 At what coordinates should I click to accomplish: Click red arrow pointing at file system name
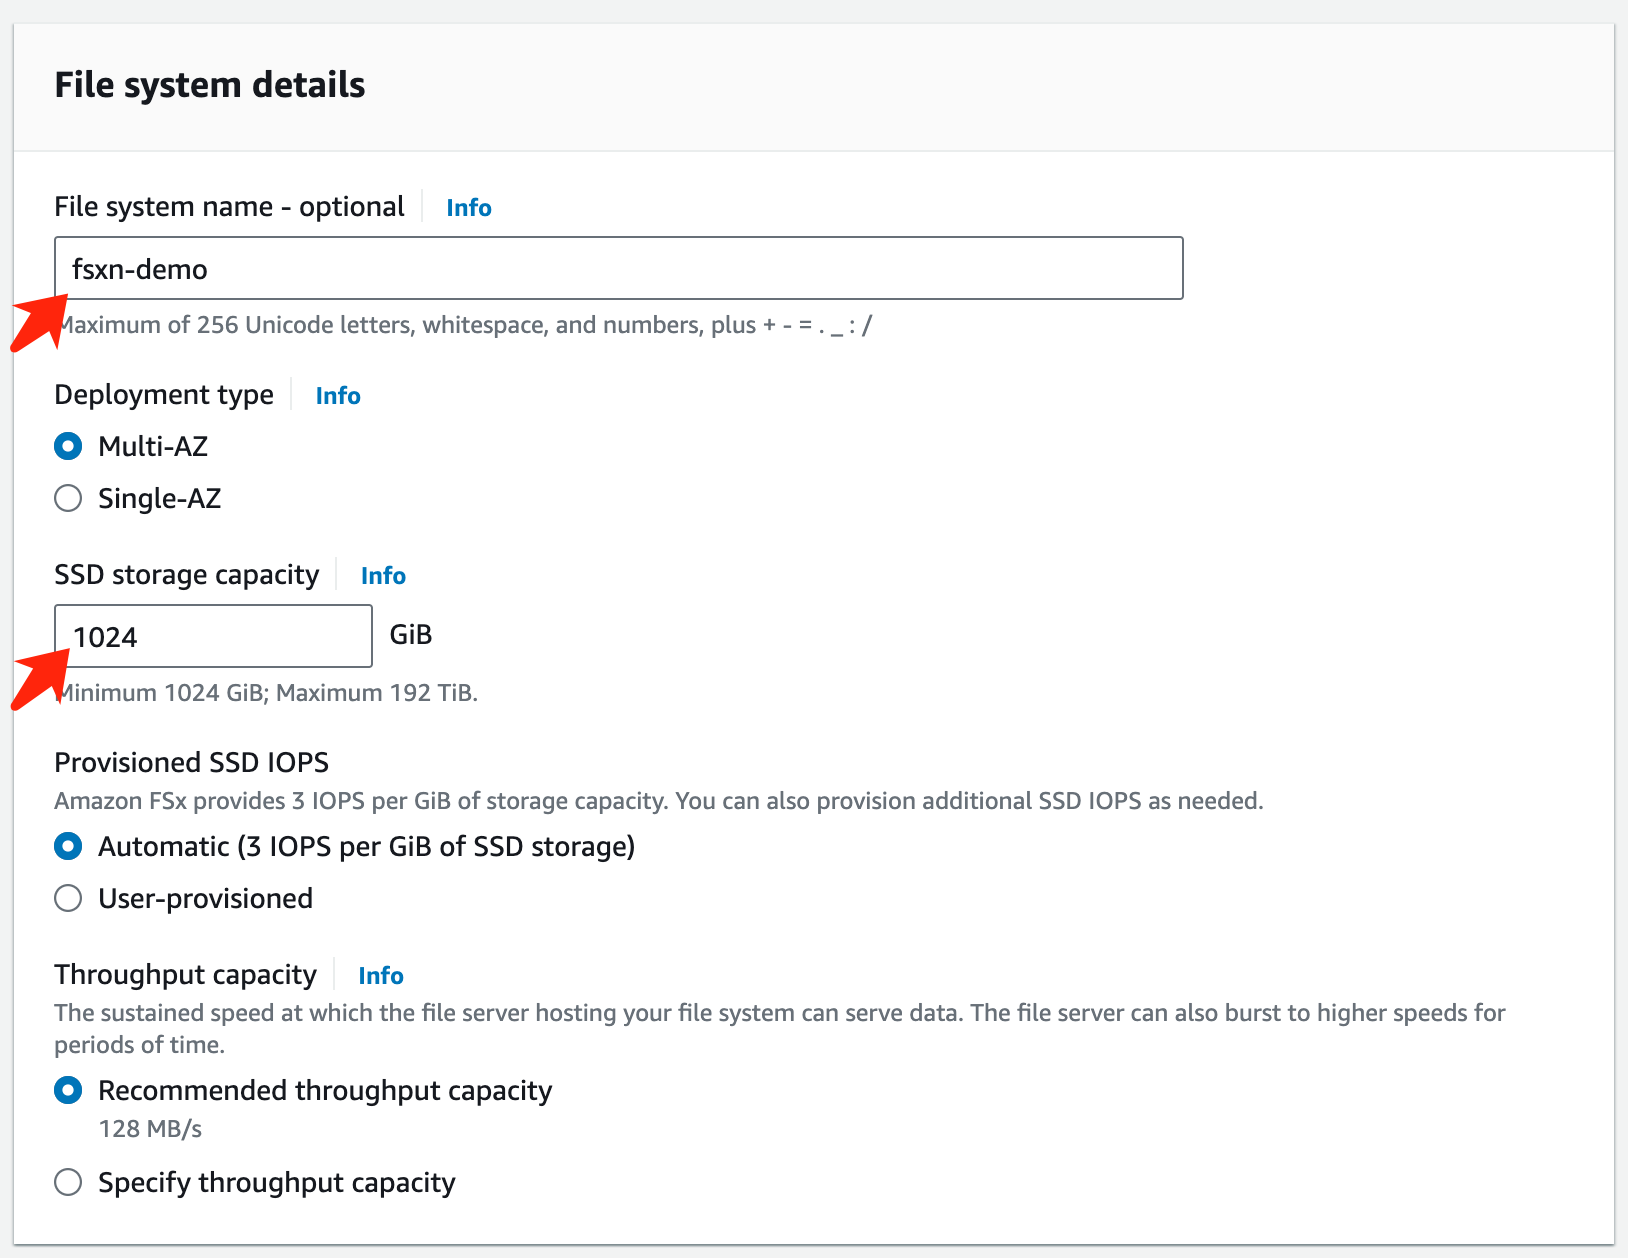(x=38, y=322)
